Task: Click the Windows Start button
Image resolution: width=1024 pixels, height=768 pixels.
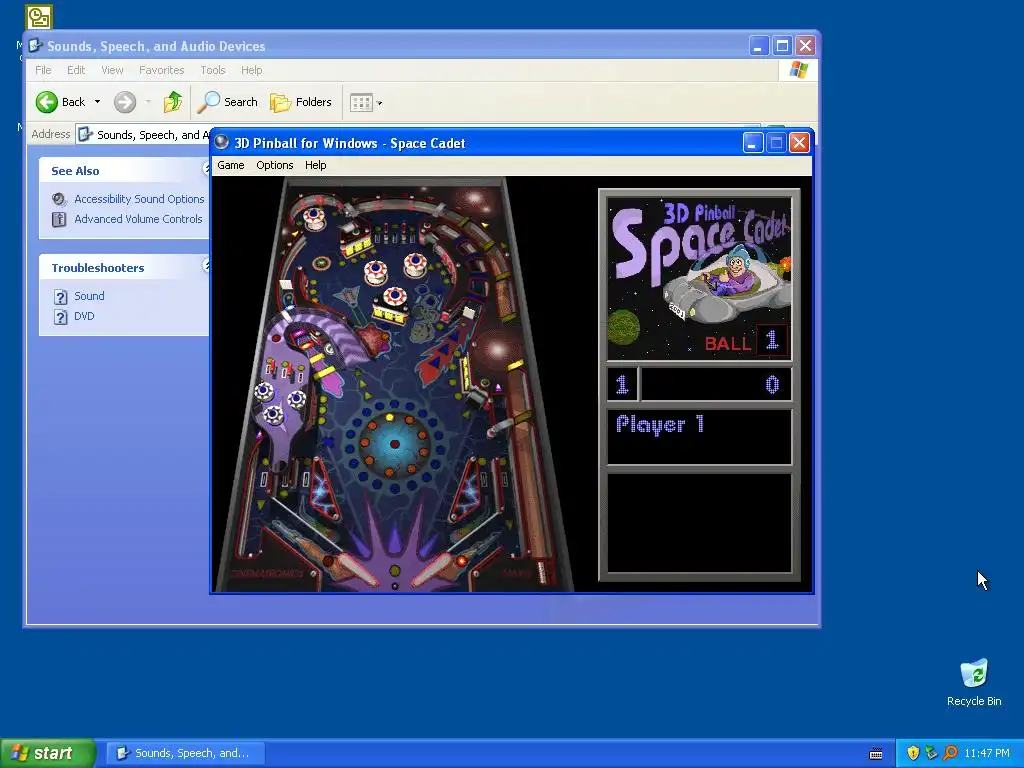Action: click(48, 753)
